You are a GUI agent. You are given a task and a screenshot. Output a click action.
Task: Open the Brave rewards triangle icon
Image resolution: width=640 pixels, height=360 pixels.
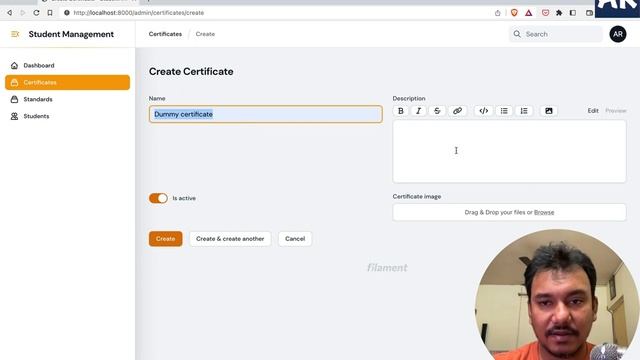[x=529, y=13]
